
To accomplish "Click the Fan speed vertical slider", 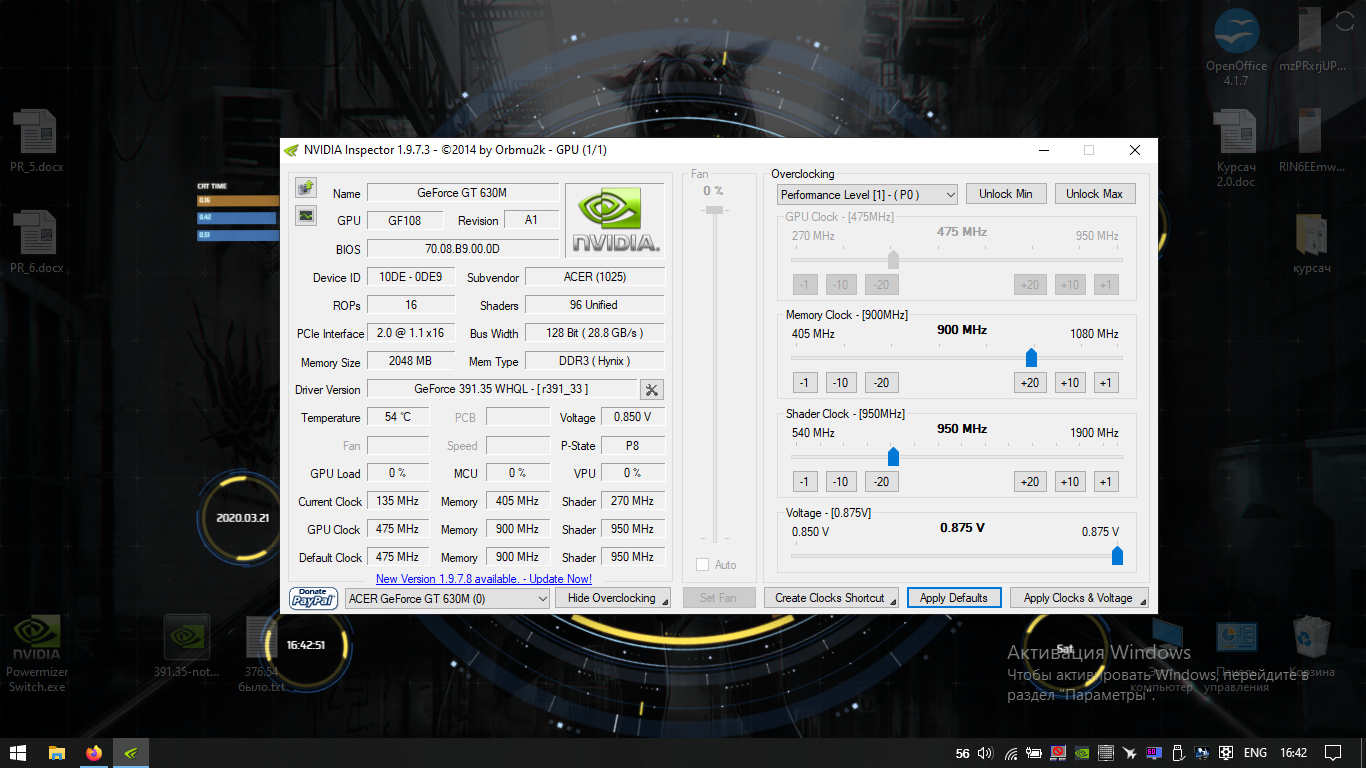I will [x=714, y=210].
